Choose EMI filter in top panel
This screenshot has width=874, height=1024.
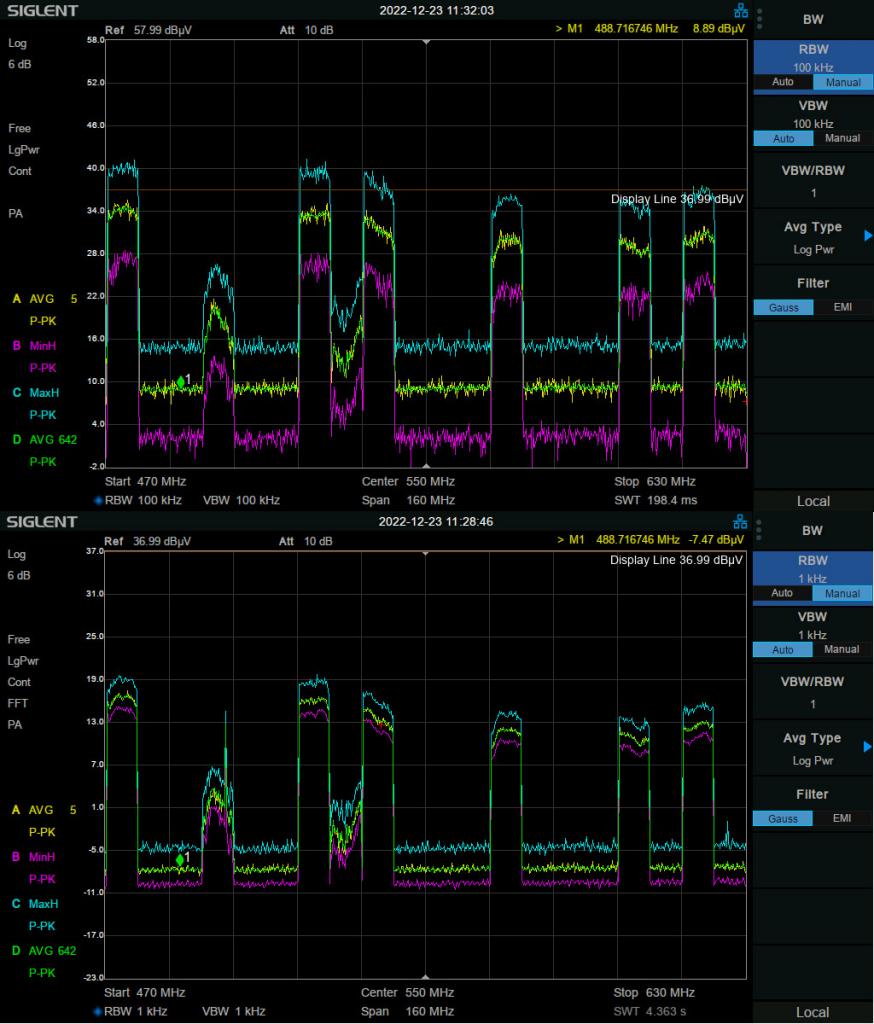[843, 307]
